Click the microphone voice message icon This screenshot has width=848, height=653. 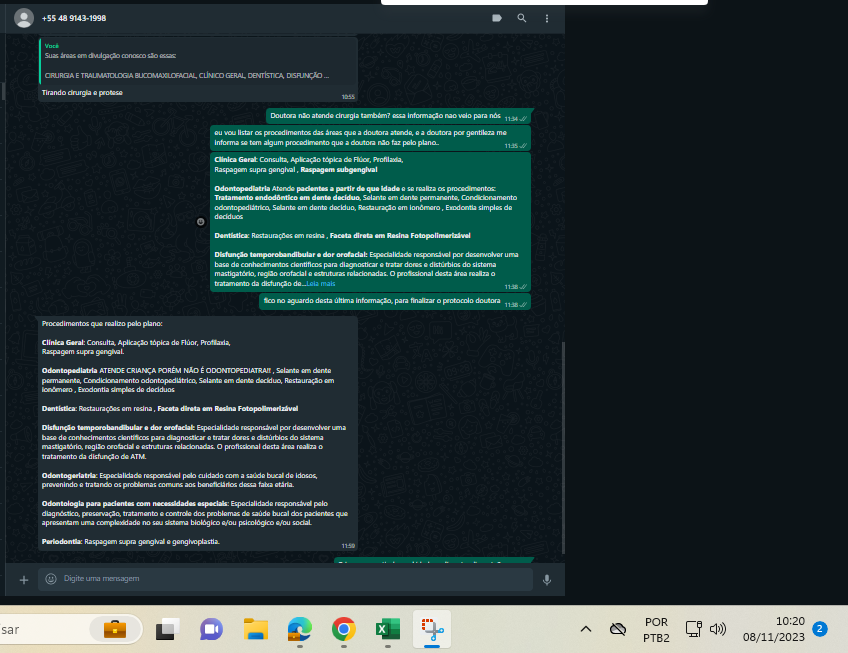pyautogui.click(x=547, y=580)
